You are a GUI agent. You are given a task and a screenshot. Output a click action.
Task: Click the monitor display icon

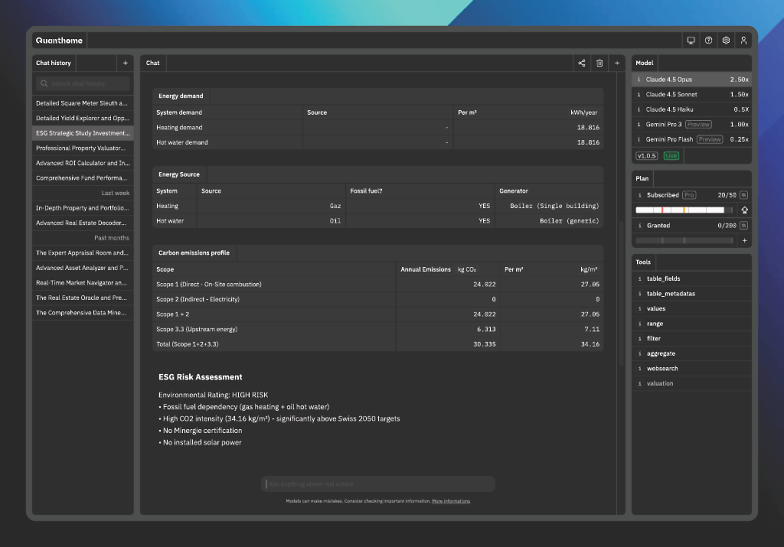(x=690, y=41)
